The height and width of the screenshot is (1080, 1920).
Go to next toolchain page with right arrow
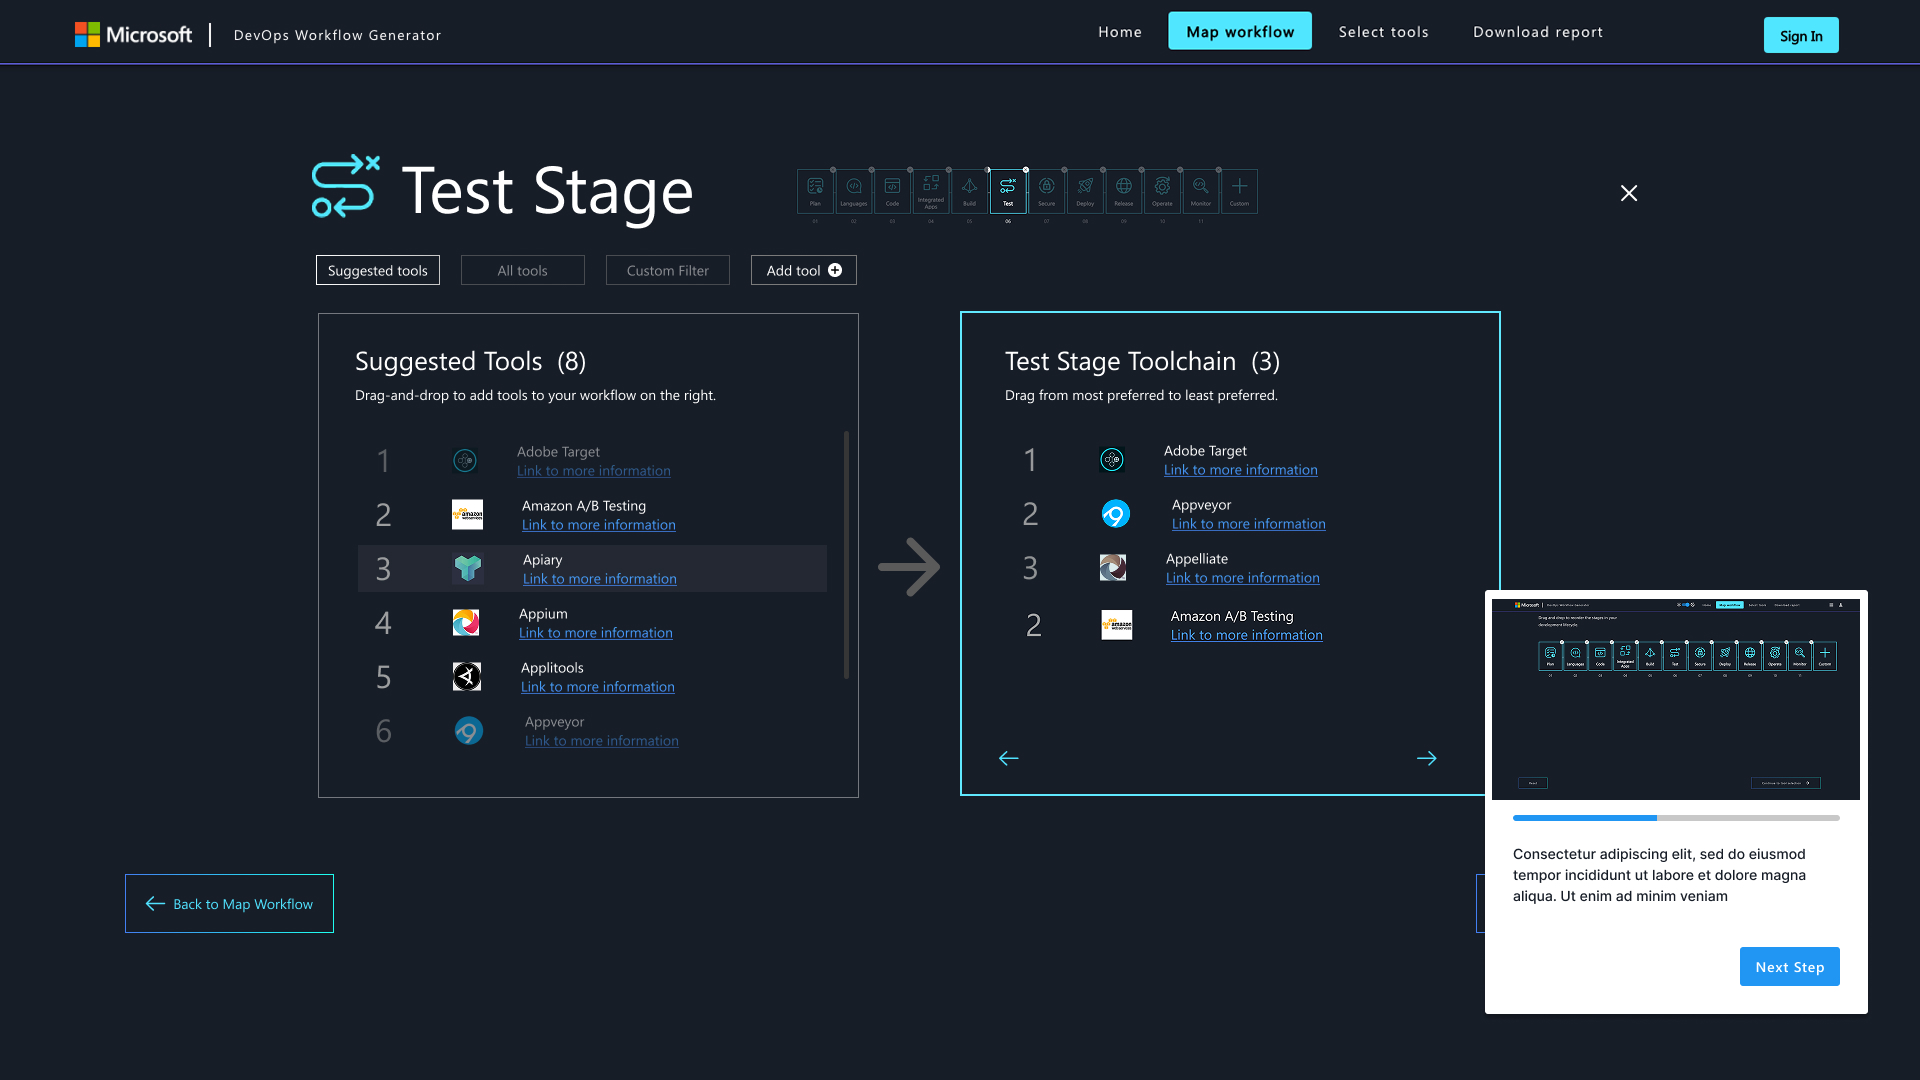point(1427,758)
